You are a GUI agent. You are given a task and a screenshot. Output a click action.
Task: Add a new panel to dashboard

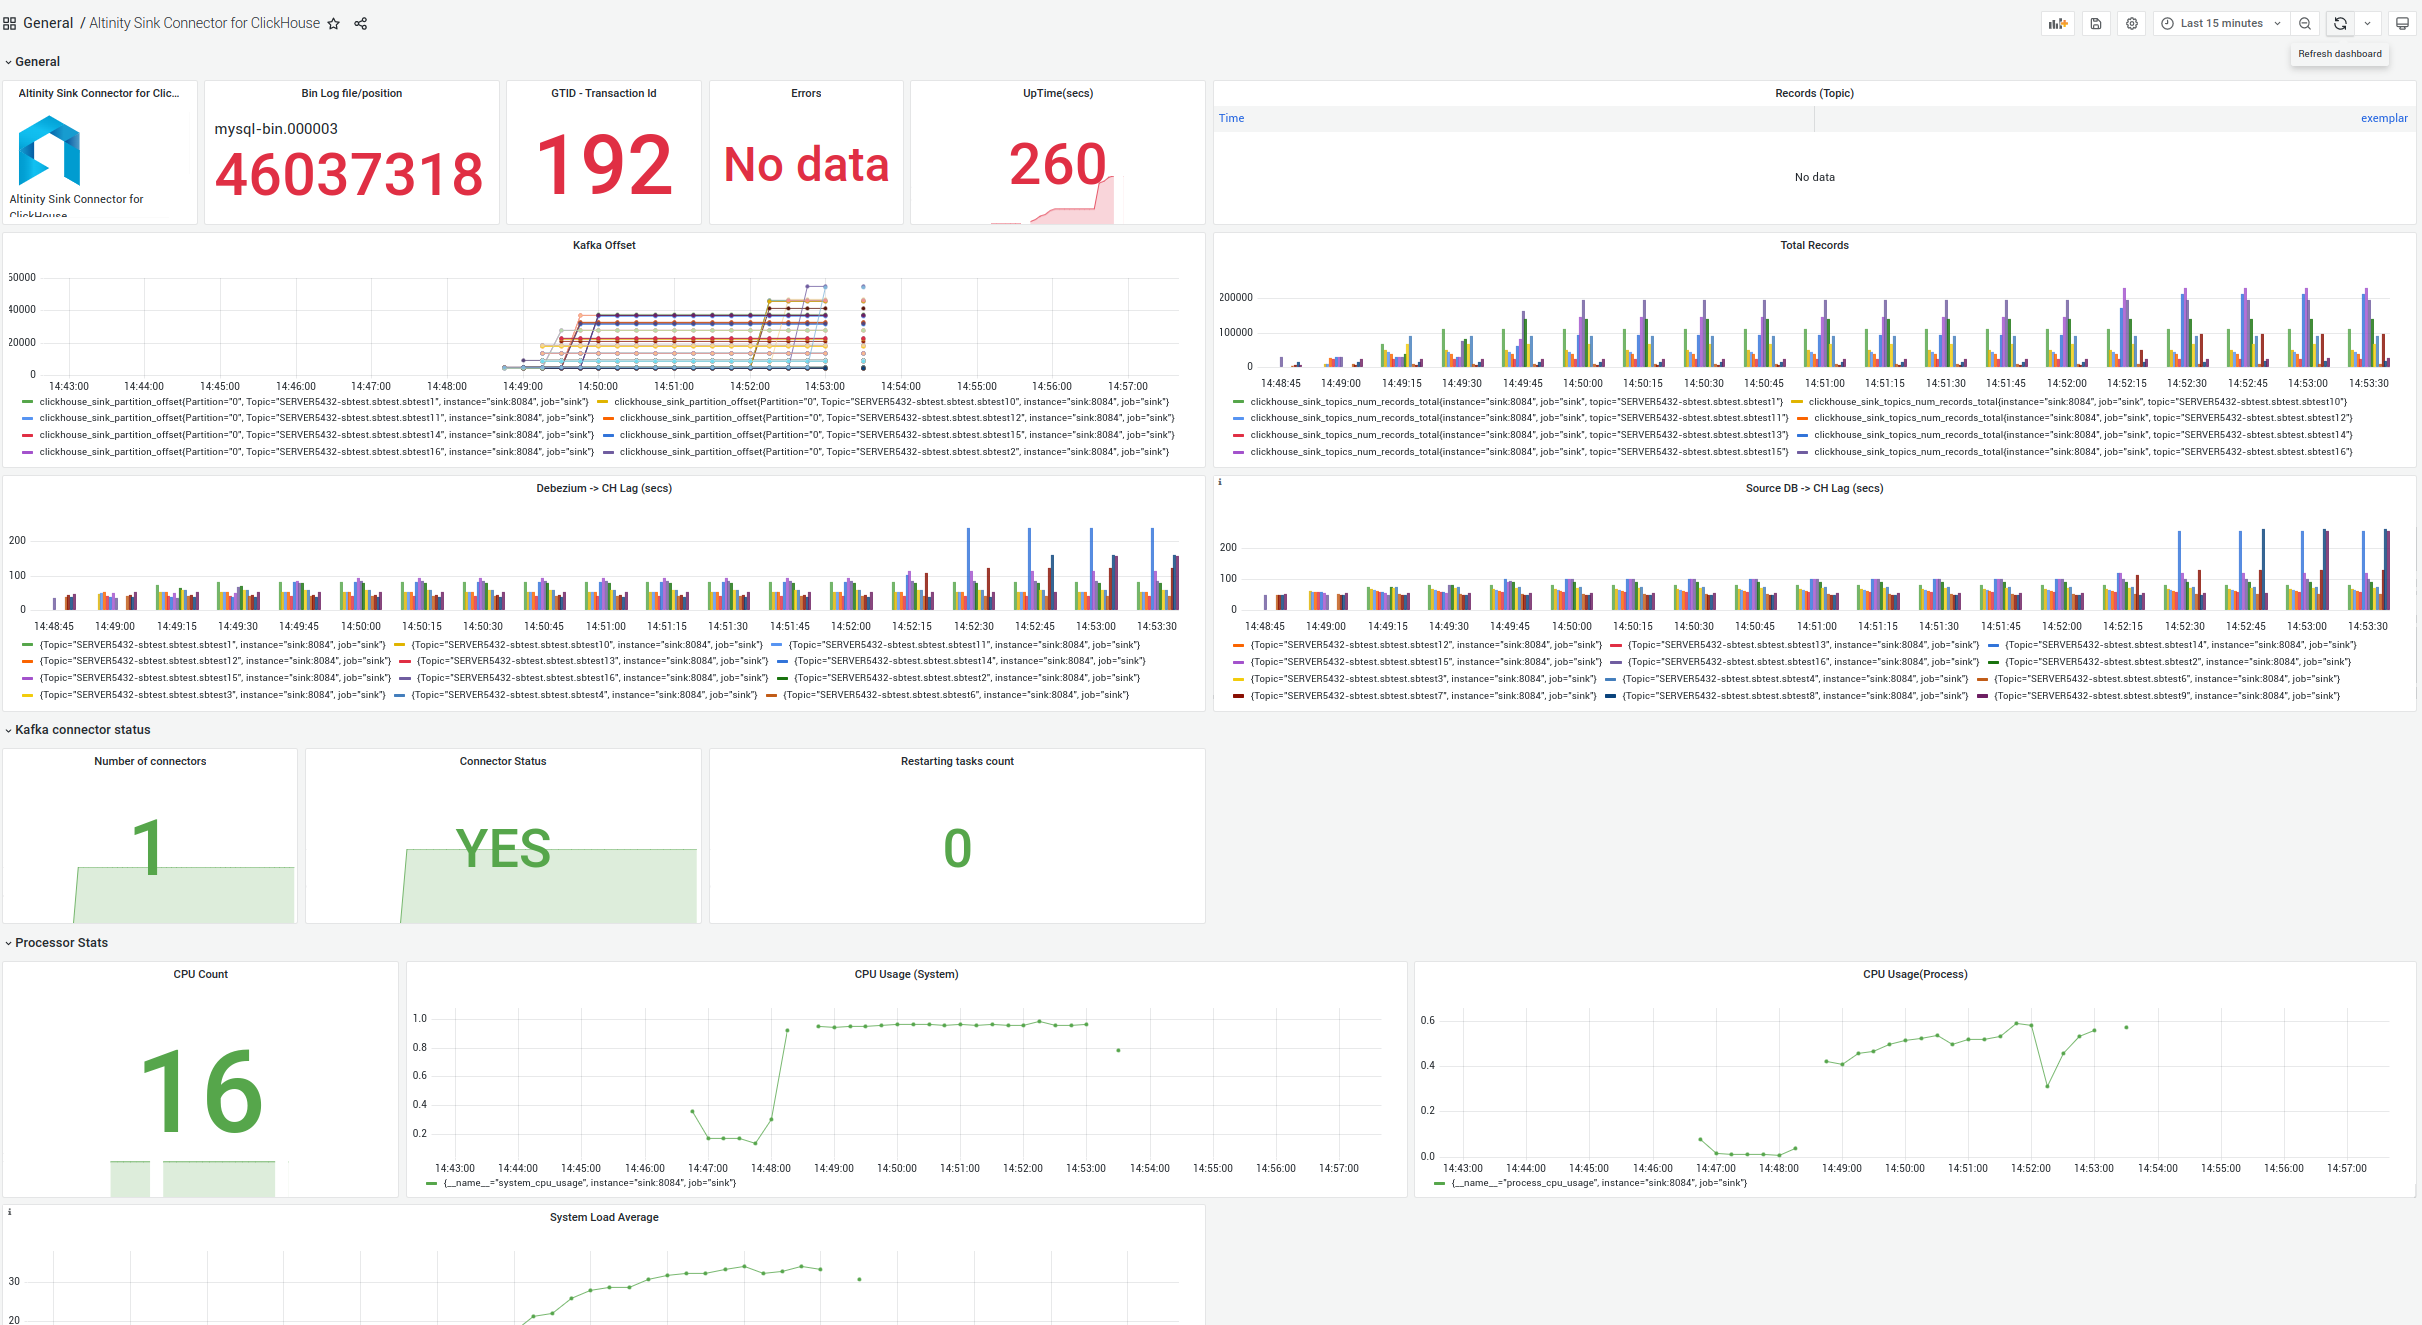(x=2058, y=23)
